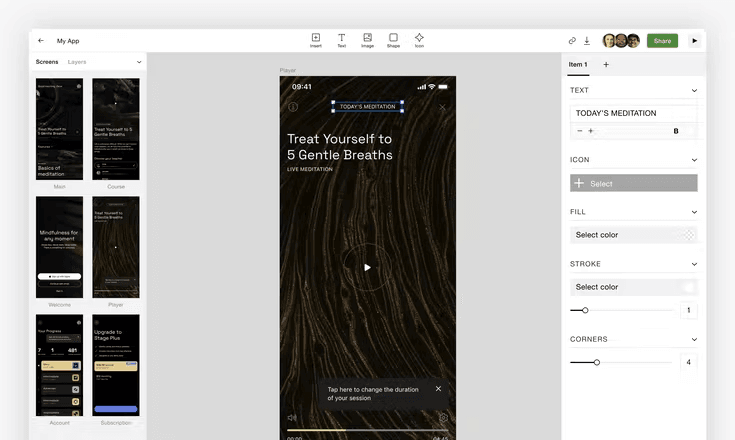Click the My App project title
735x440 pixels.
(68, 41)
